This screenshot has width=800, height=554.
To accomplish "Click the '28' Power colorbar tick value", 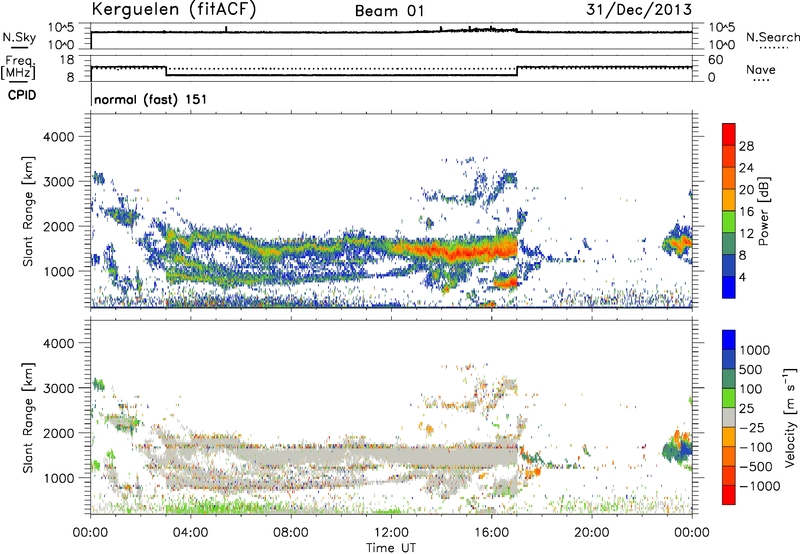I will pos(746,146).
